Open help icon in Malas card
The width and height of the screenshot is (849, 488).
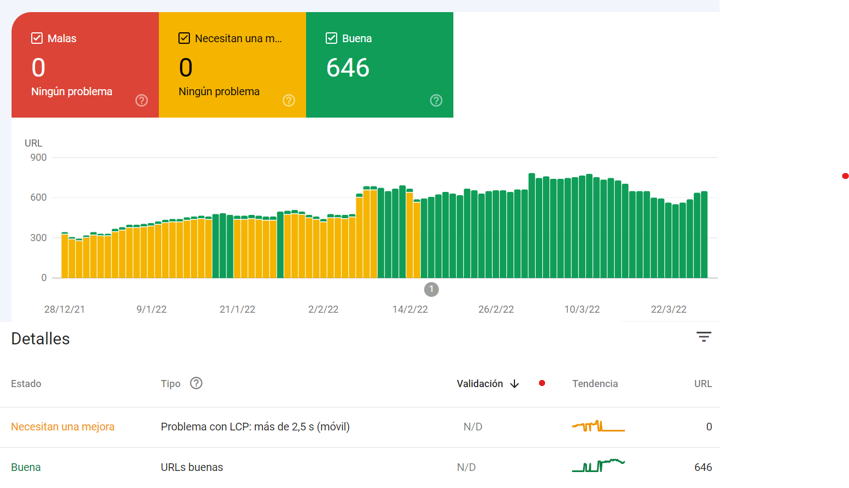[141, 100]
